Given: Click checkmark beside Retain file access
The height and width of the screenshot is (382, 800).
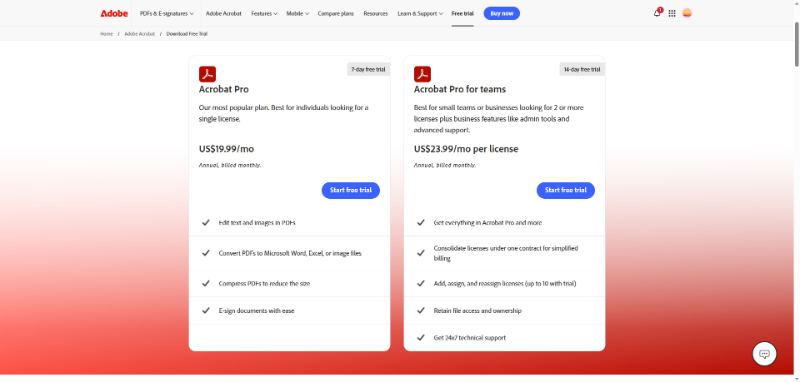Looking at the screenshot, I should coord(421,310).
